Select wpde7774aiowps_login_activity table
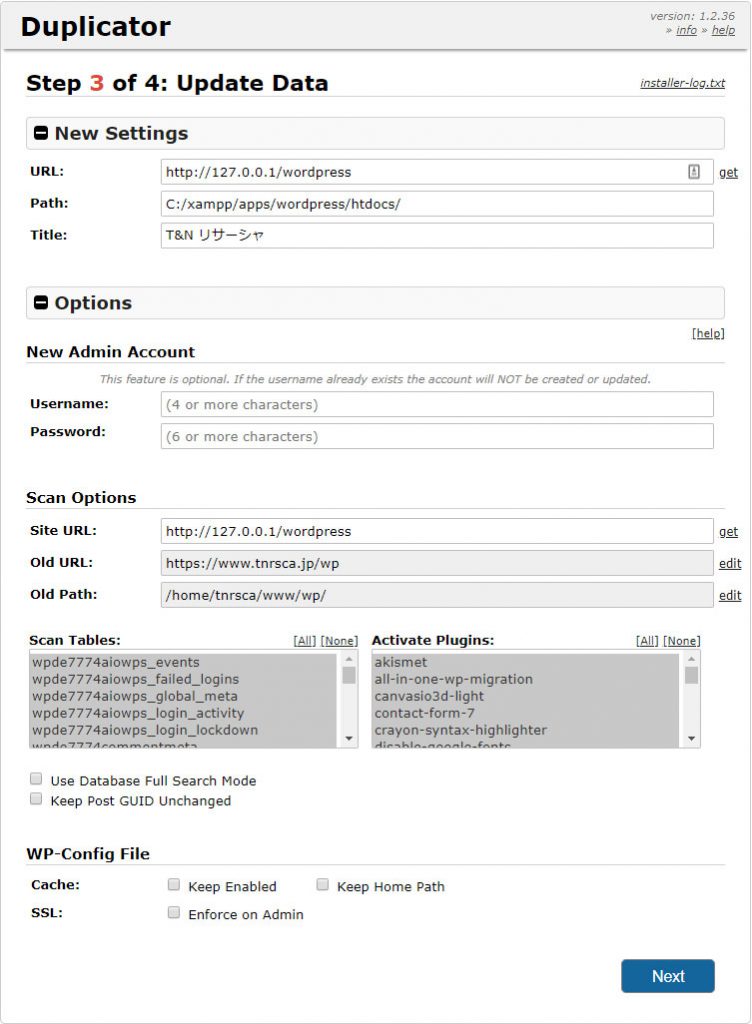The width and height of the screenshot is (752, 1024). (183, 713)
